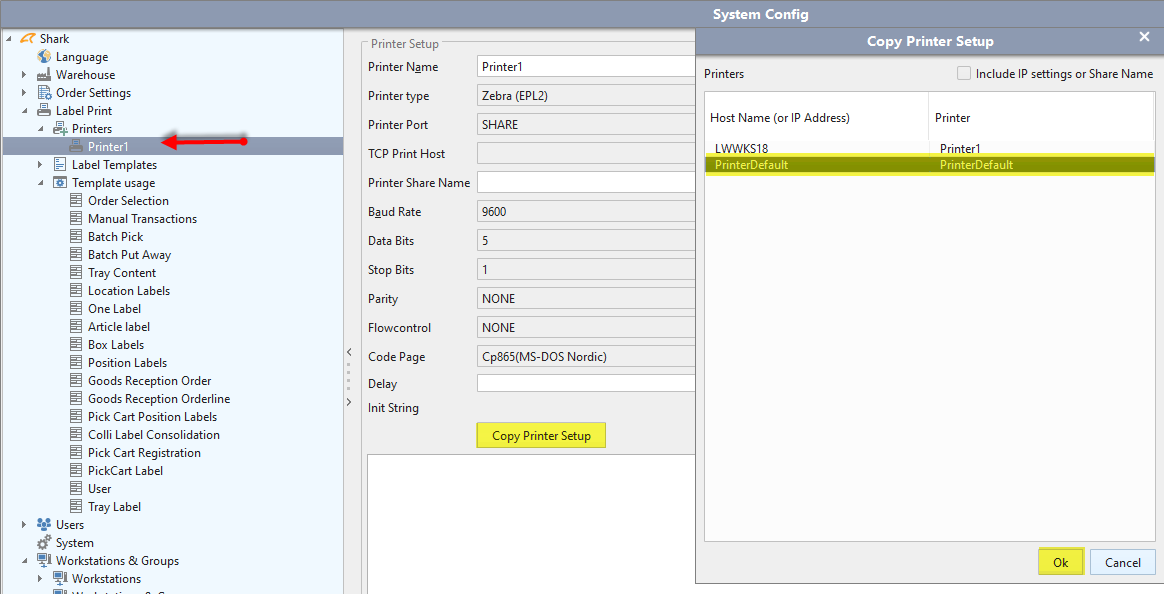
Task: Click the Order Settings icon
Action: pos(45,92)
